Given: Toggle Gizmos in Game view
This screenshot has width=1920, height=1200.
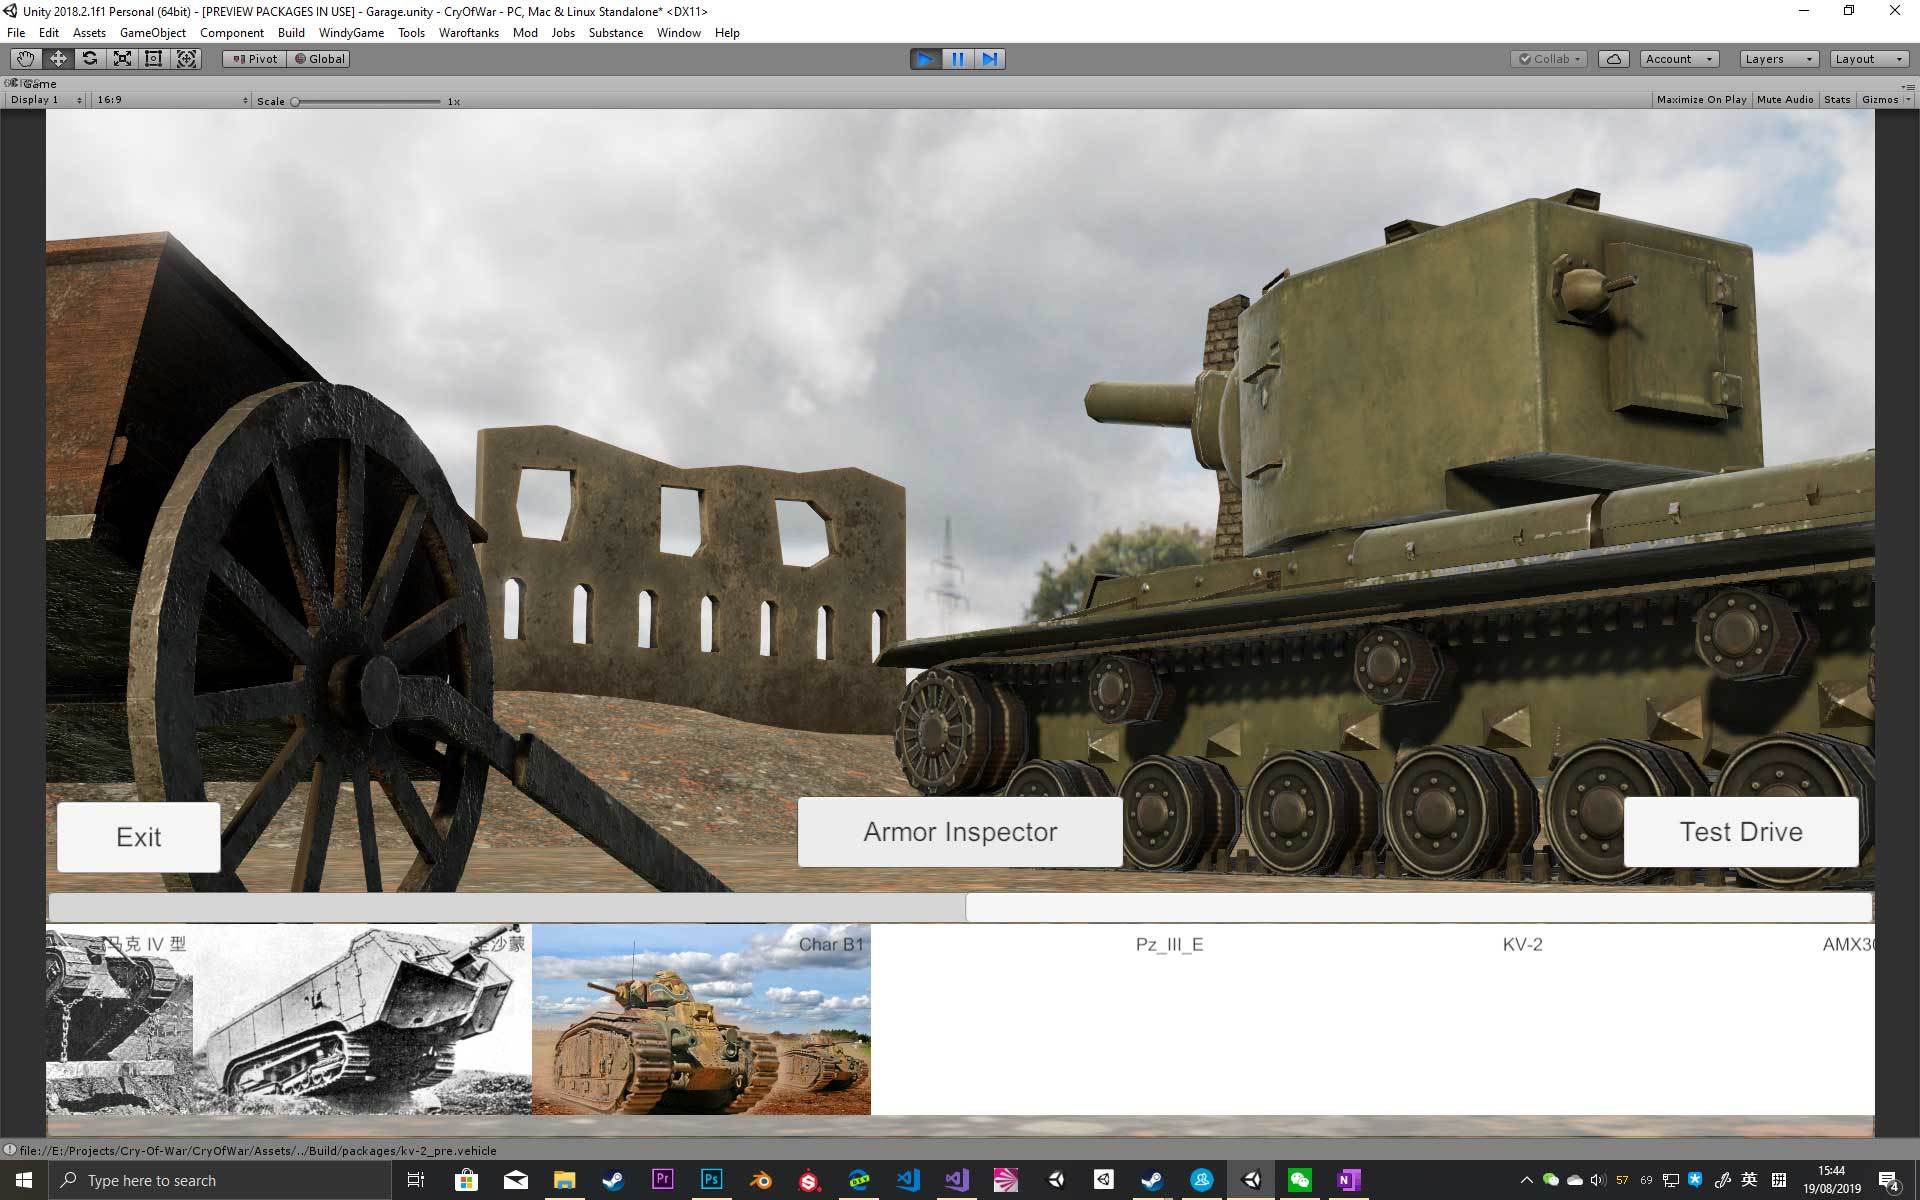Looking at the screenshot, I should click(x=1879, y=100).
